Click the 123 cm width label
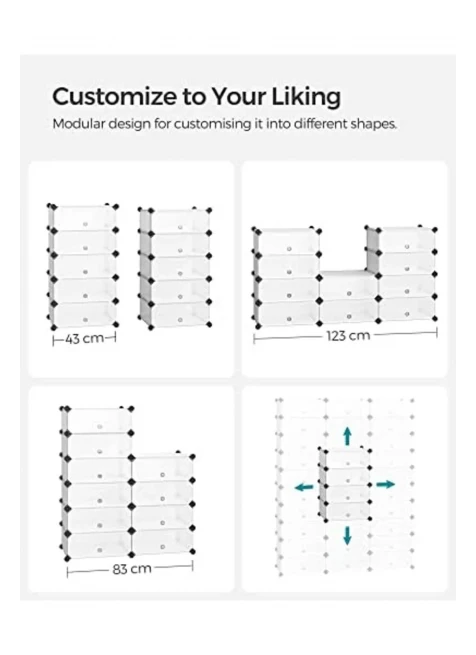This screenshot has width=476, height=655. click(x=348, y=336)
